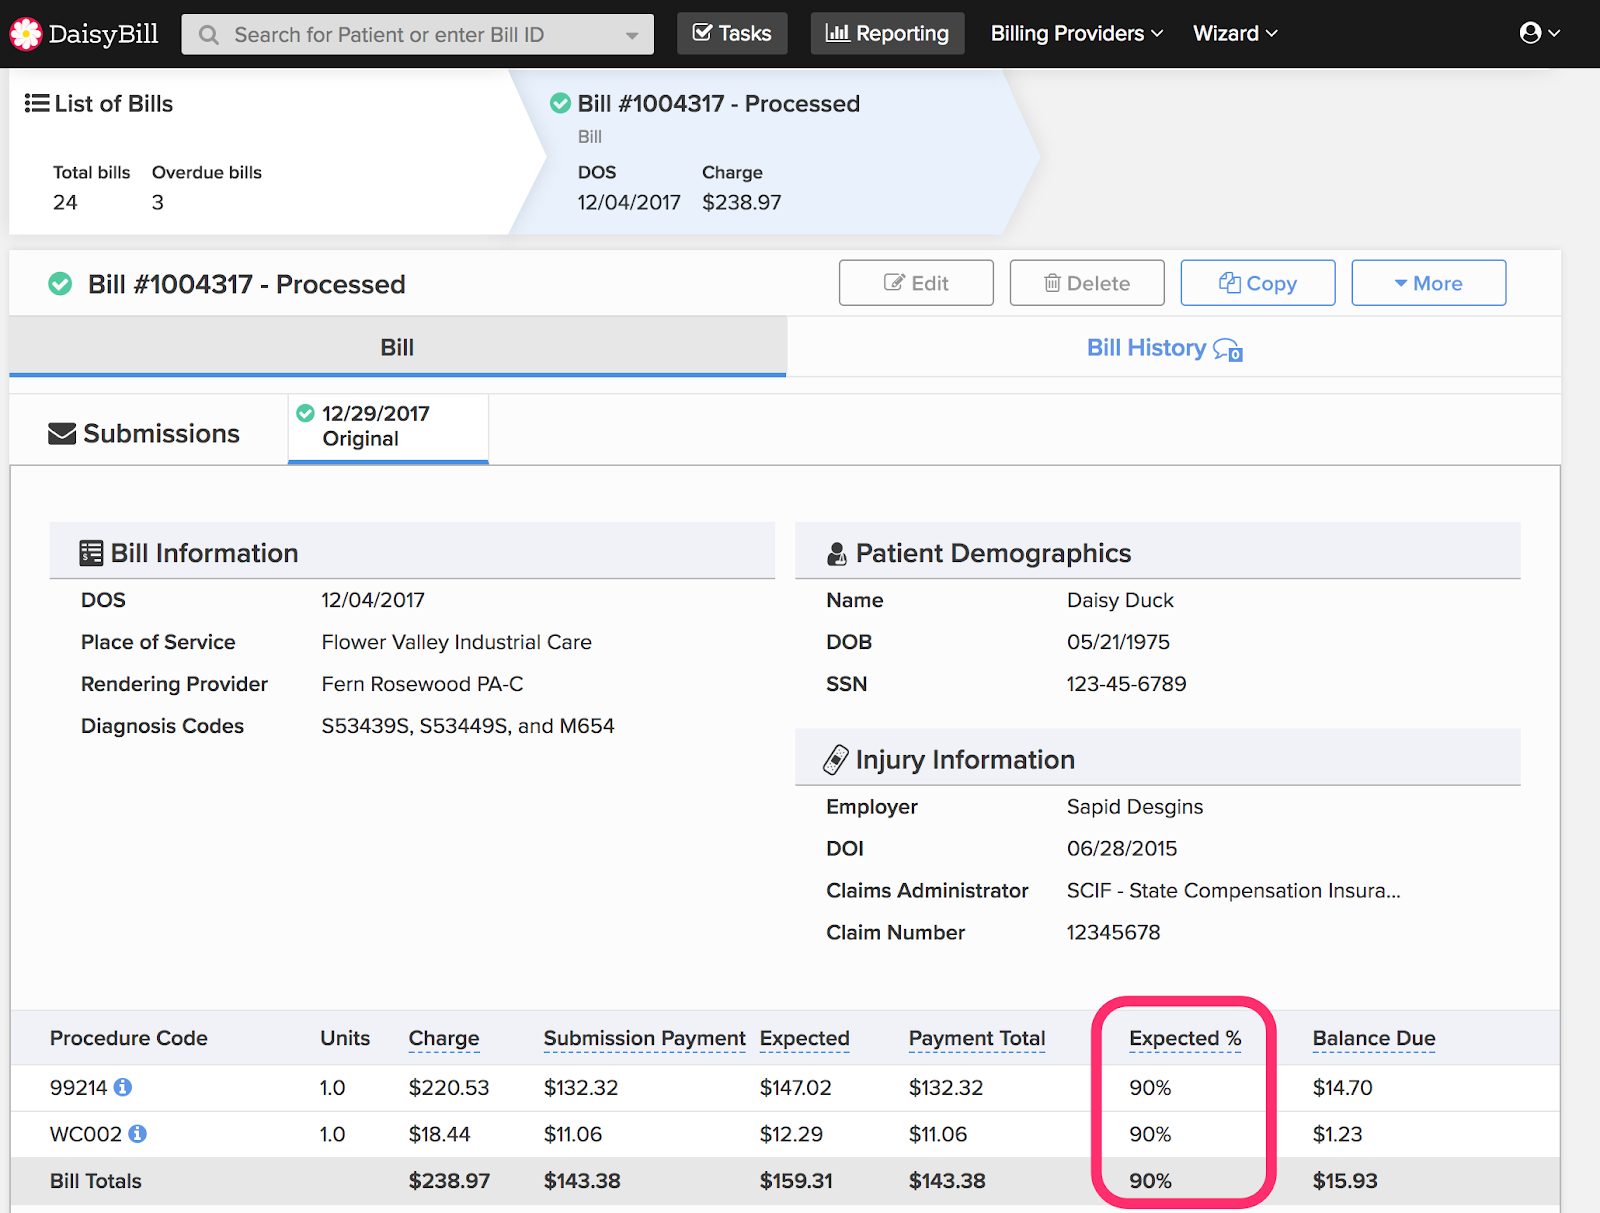Viewport: 1600px width, 1213px height.
Task: Open the Wizard dropdown menu
Action: [1234, 33]
